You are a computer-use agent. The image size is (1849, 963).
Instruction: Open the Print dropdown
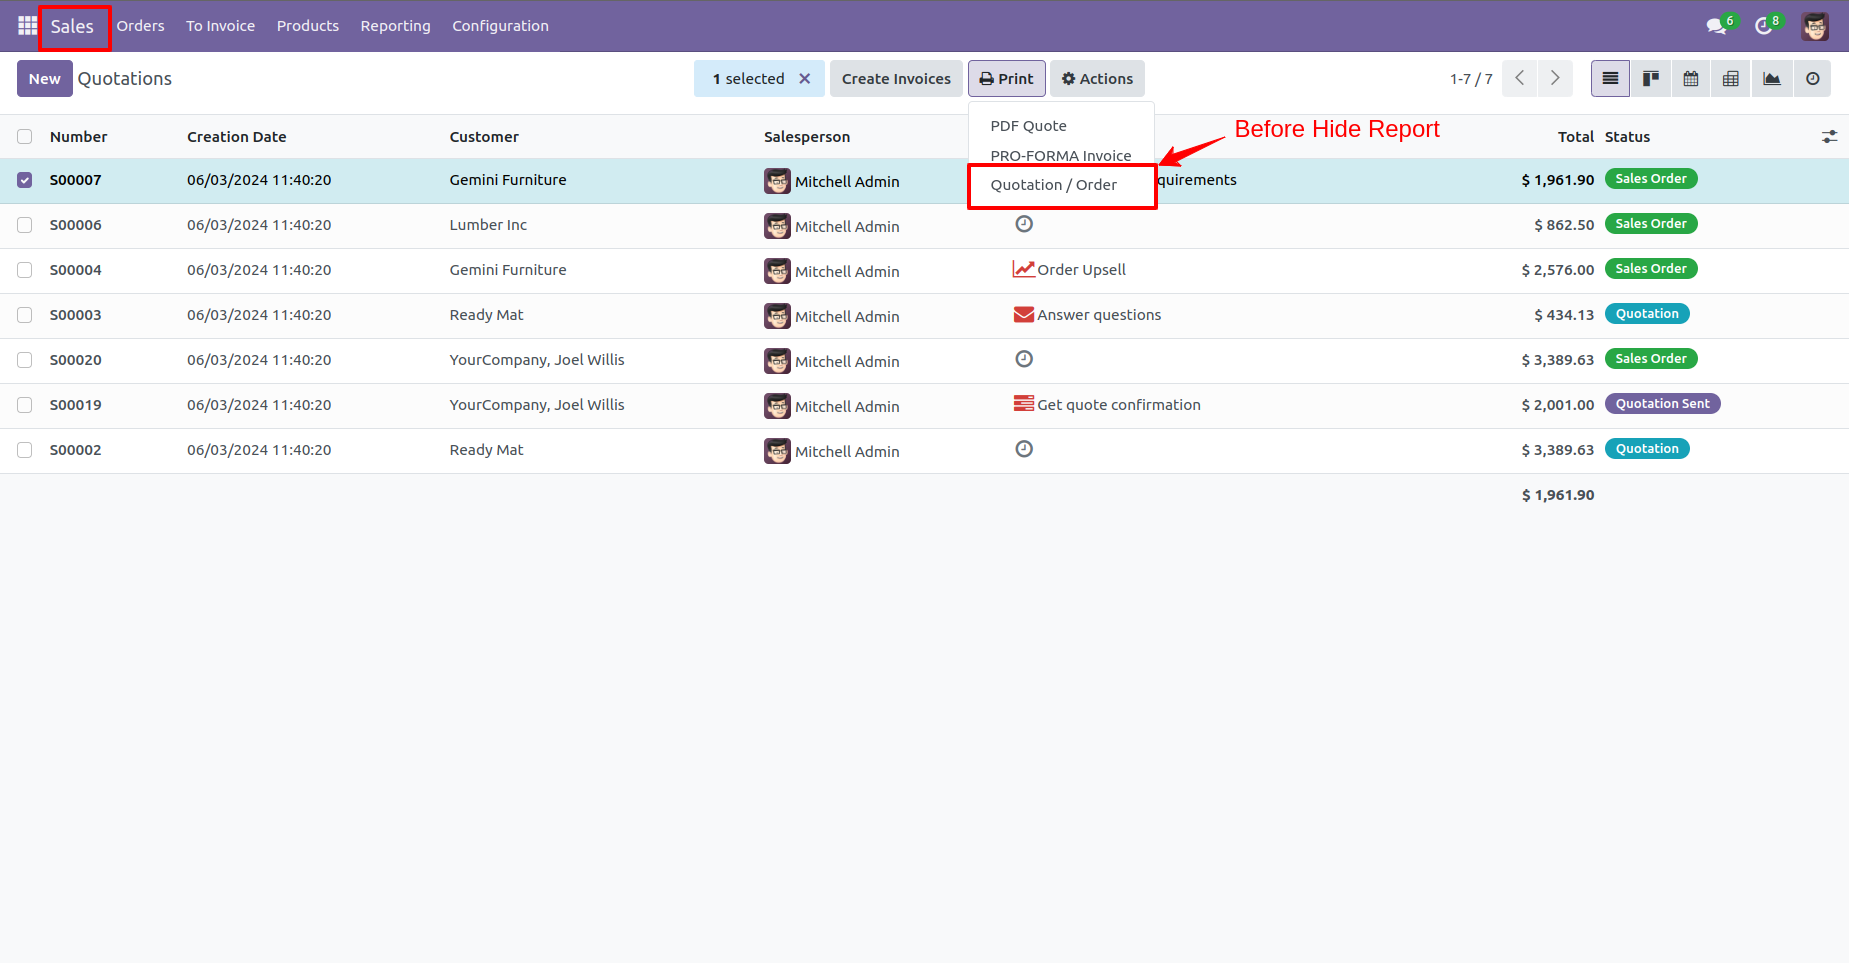(1006, 78)
